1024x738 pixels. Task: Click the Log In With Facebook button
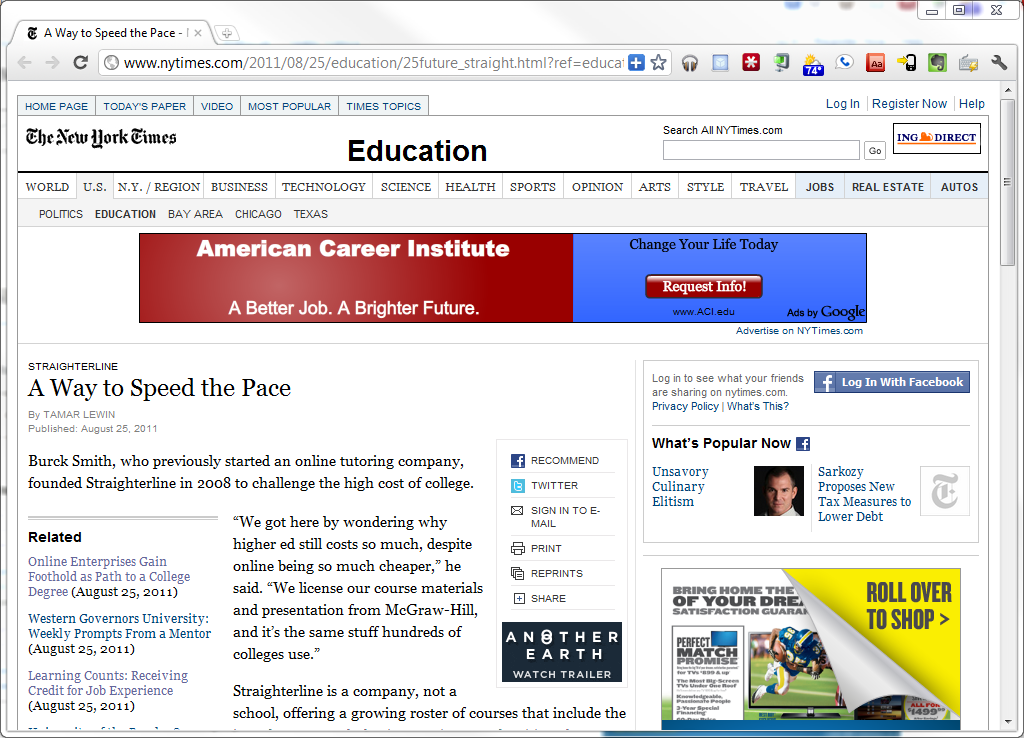tap(891, 382)
